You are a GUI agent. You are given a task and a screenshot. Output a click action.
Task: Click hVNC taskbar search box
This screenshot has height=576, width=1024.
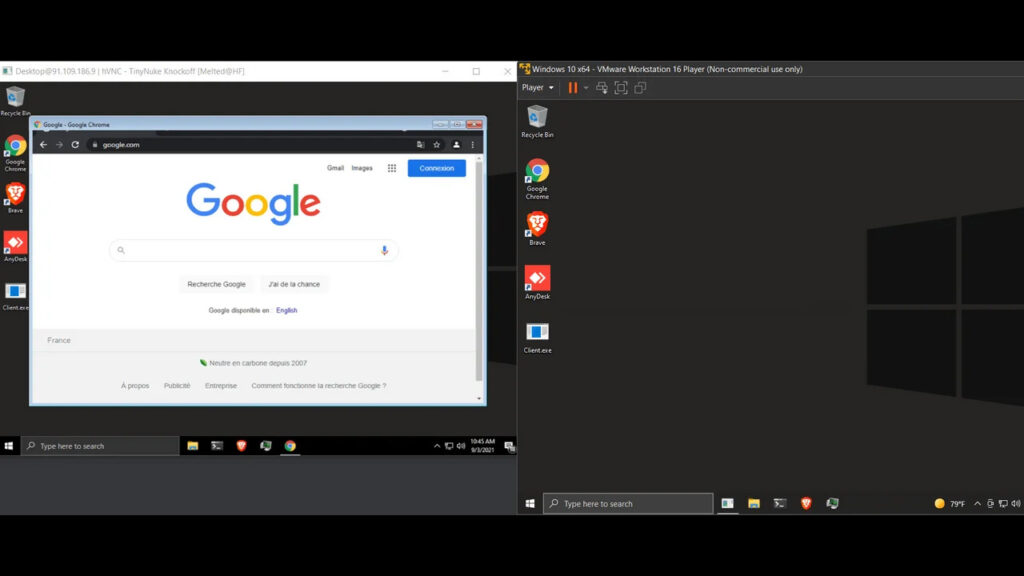[100, 446]
